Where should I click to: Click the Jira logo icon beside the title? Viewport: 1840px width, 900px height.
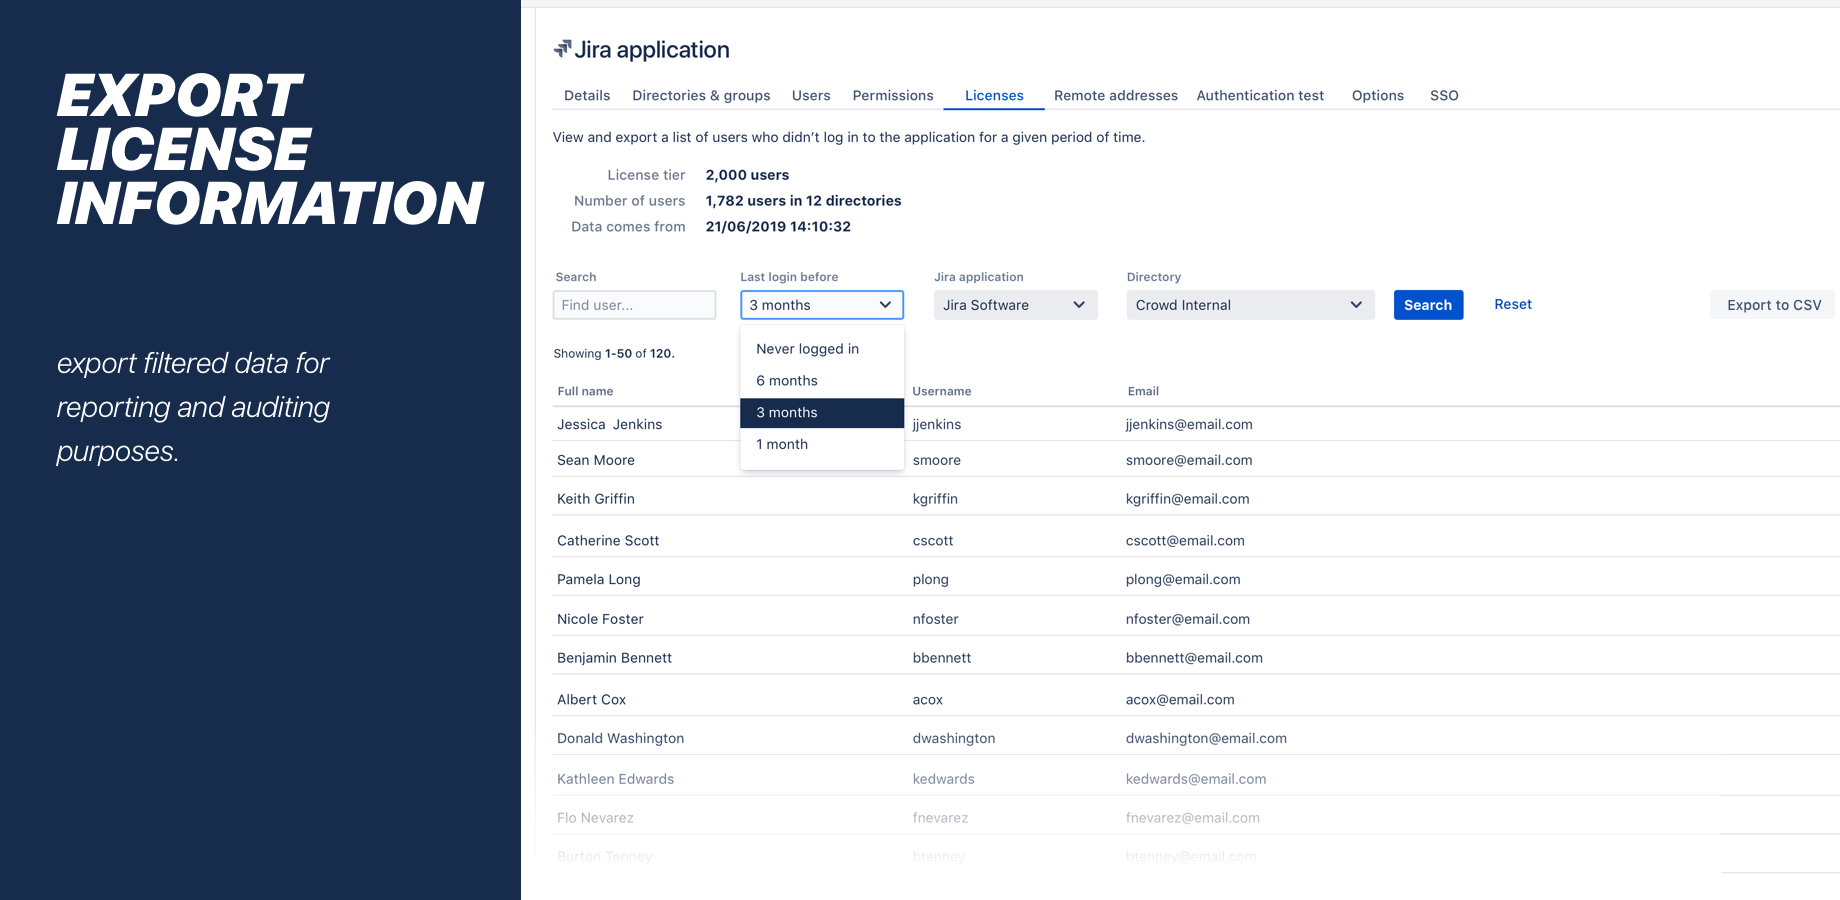point(563,48)
